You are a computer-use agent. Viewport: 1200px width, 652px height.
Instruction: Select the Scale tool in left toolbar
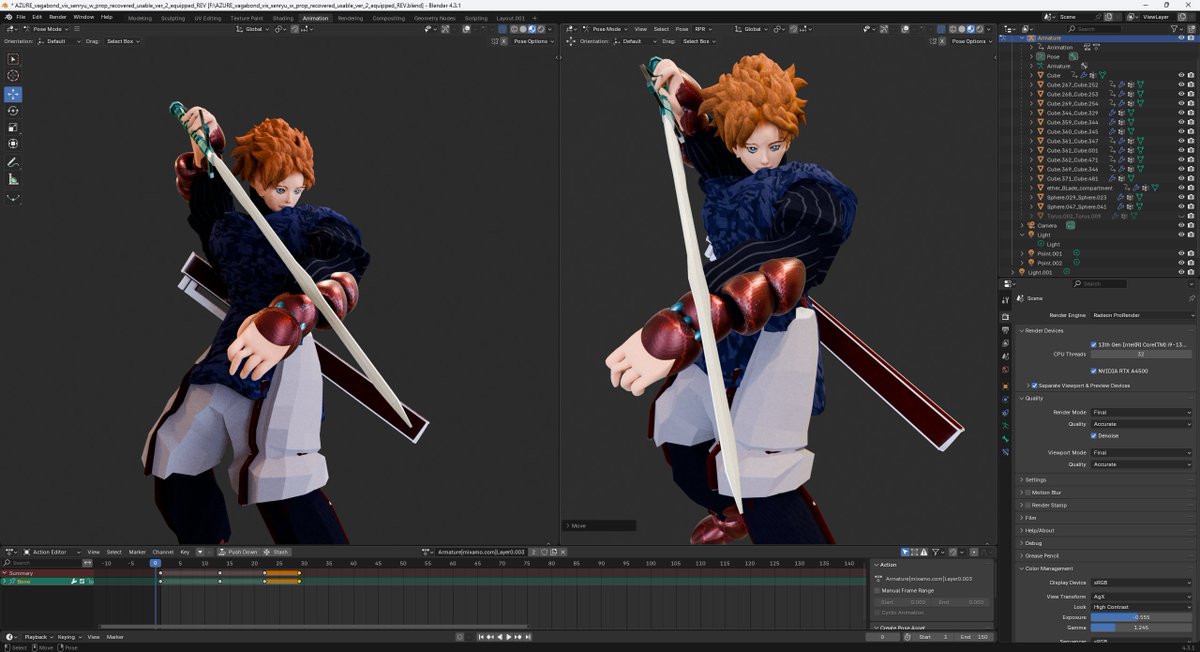point(13,128)
